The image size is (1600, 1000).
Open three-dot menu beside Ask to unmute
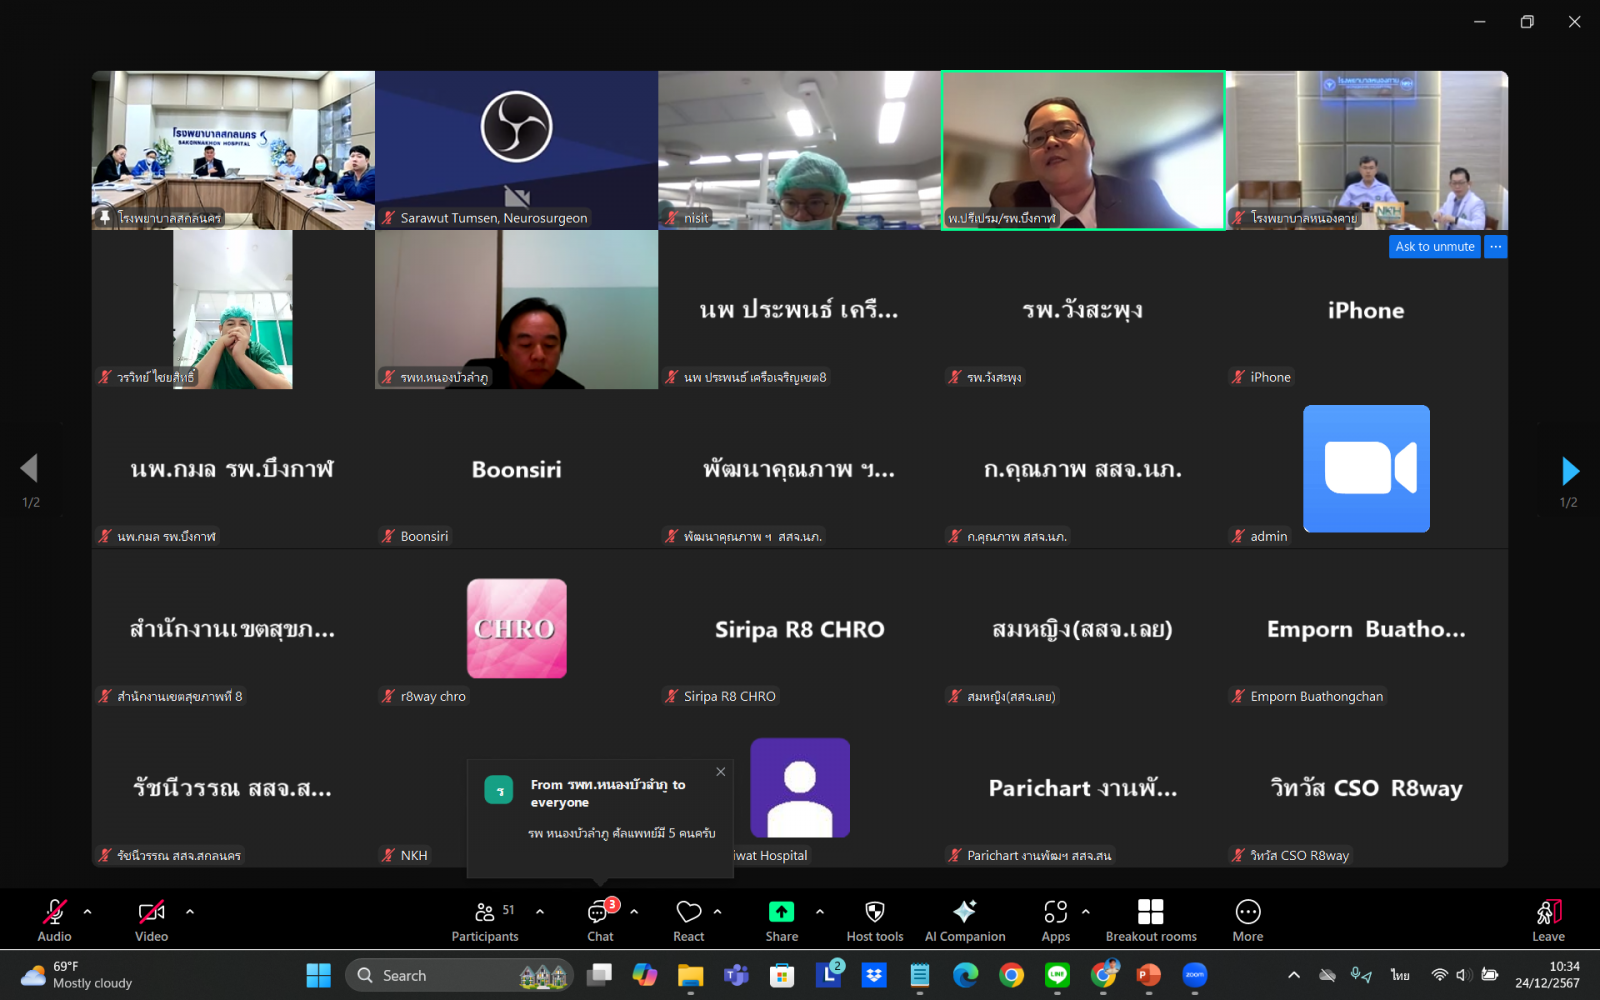click(1496, 247)
